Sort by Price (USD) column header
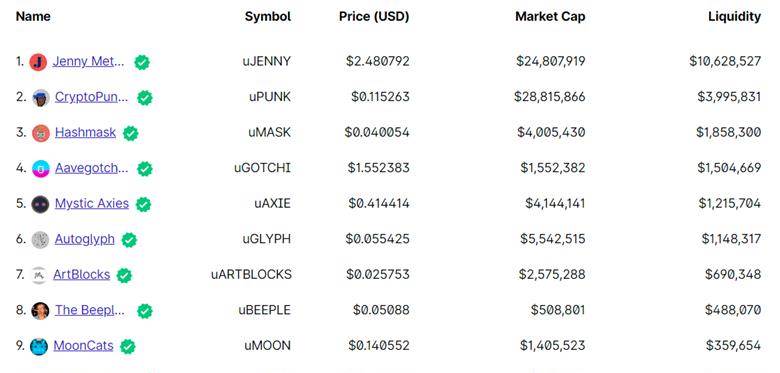 [374, 16]
